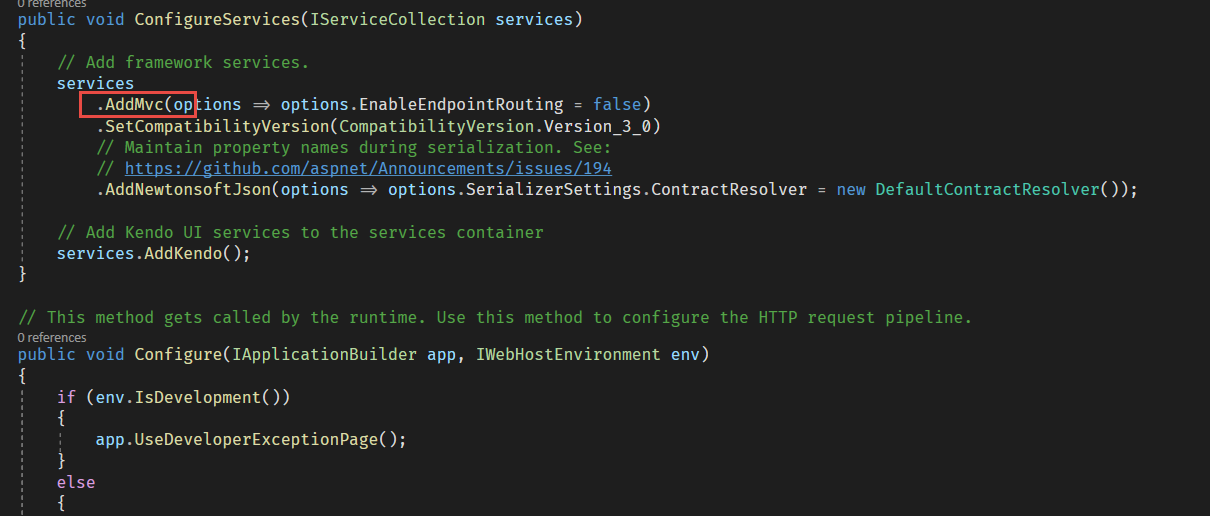The image size is (1210, 516).
Task: Click the "Add Kendo UI services" comment line
Action: (x=300, y=232)
